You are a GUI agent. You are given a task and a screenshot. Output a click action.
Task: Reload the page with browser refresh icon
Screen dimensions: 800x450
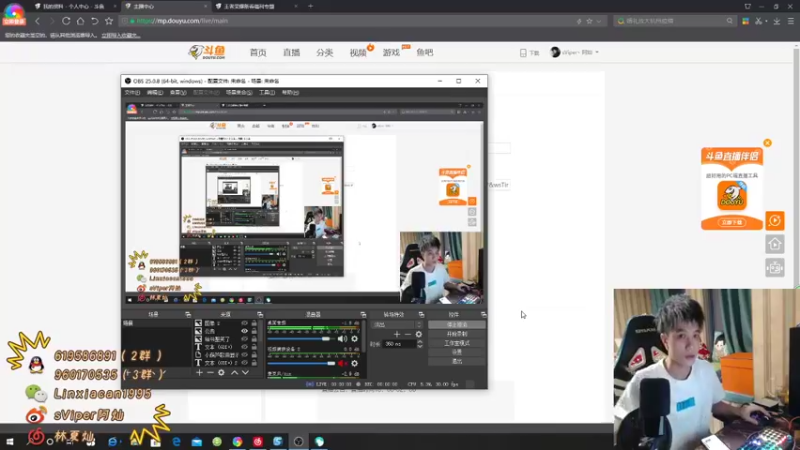click(66, 21)
